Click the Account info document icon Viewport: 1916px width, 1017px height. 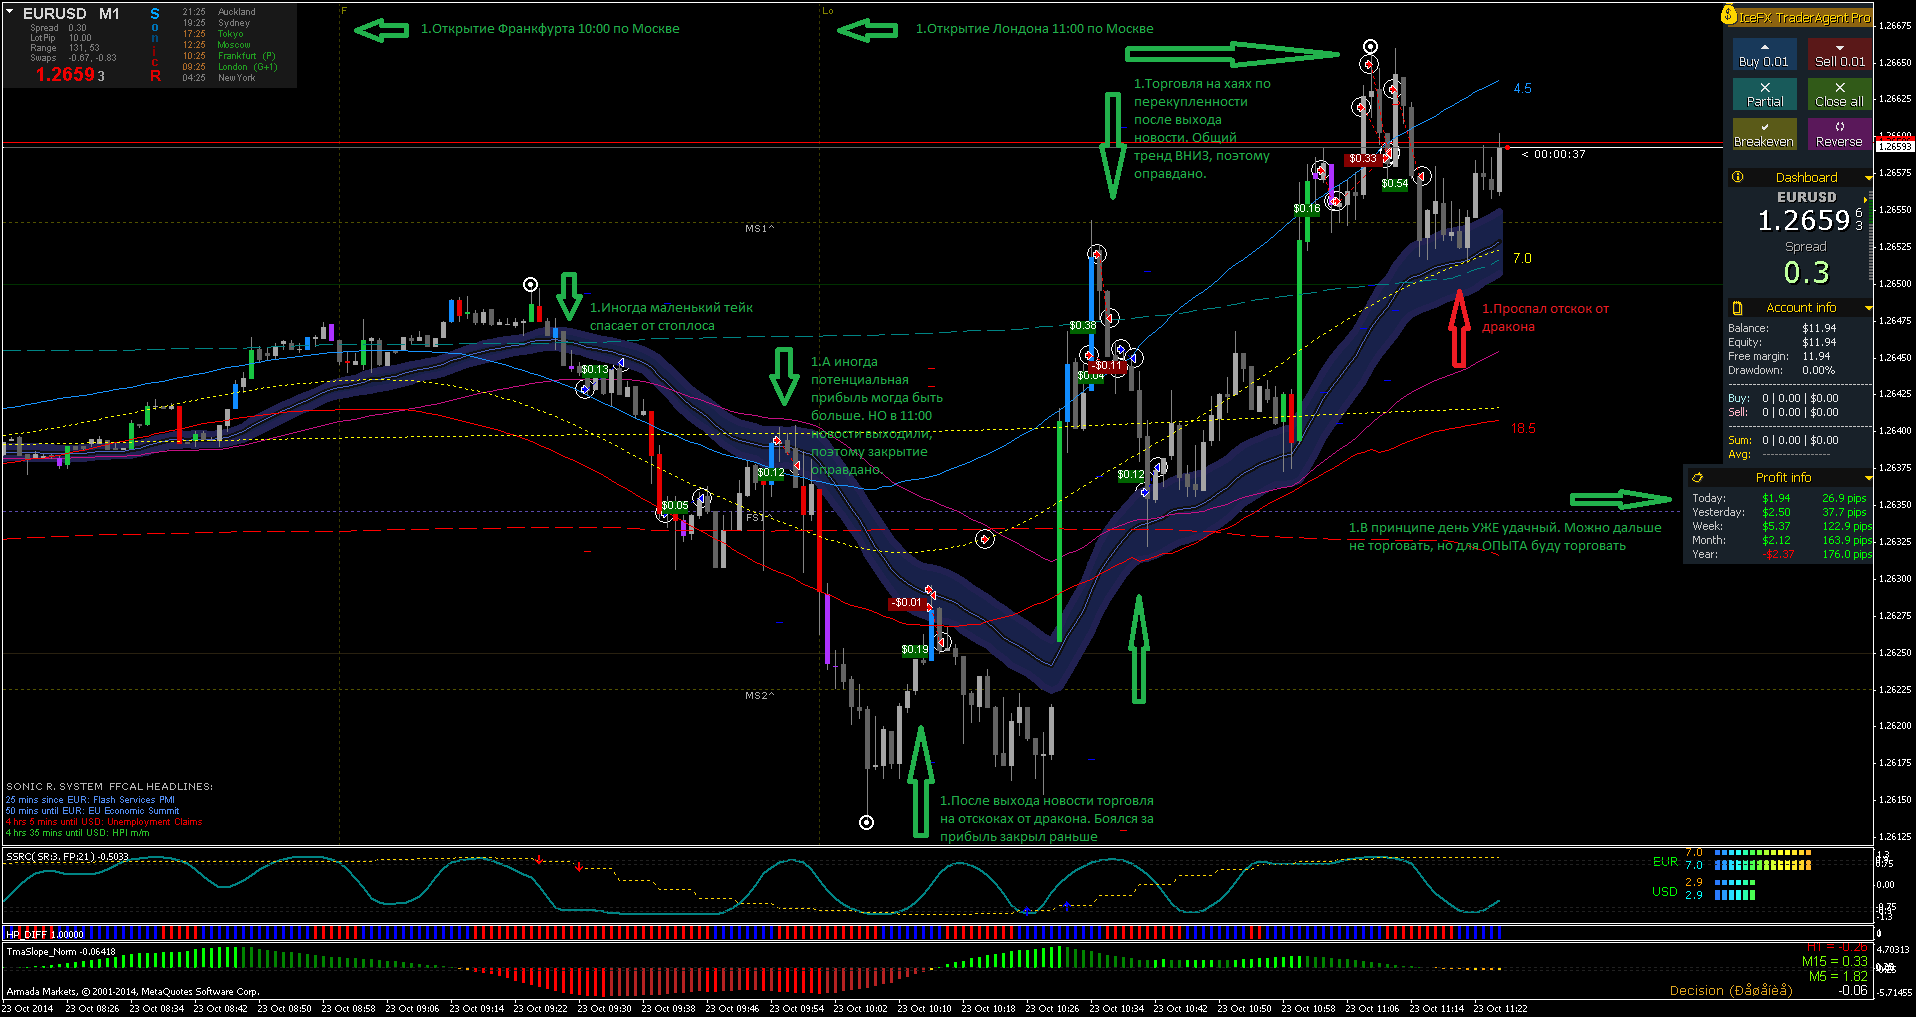(1737, 308)
